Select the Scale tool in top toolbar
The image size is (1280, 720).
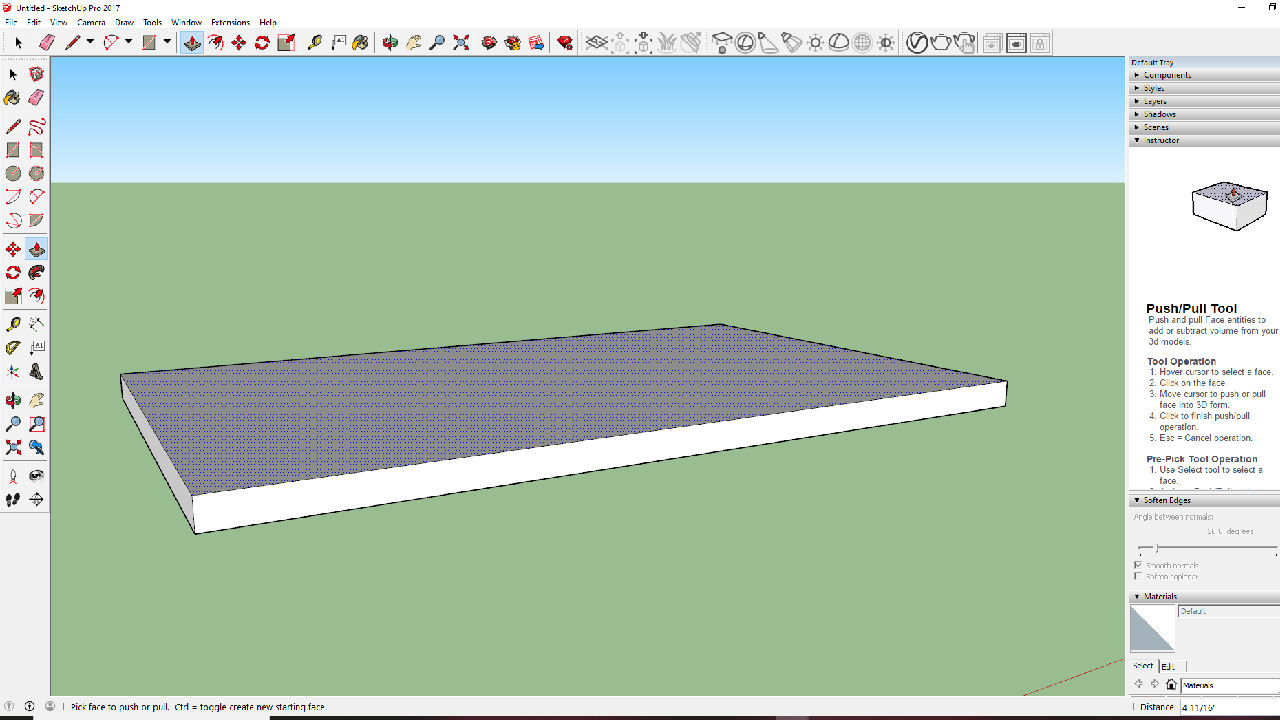click(x=286, y=43)
